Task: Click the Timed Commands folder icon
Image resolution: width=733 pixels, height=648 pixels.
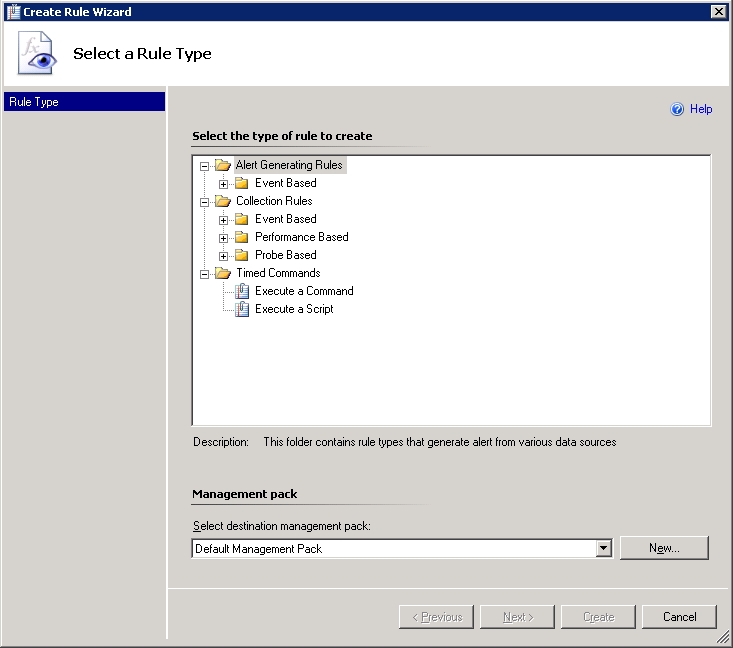Action: (x=222, y=273)
